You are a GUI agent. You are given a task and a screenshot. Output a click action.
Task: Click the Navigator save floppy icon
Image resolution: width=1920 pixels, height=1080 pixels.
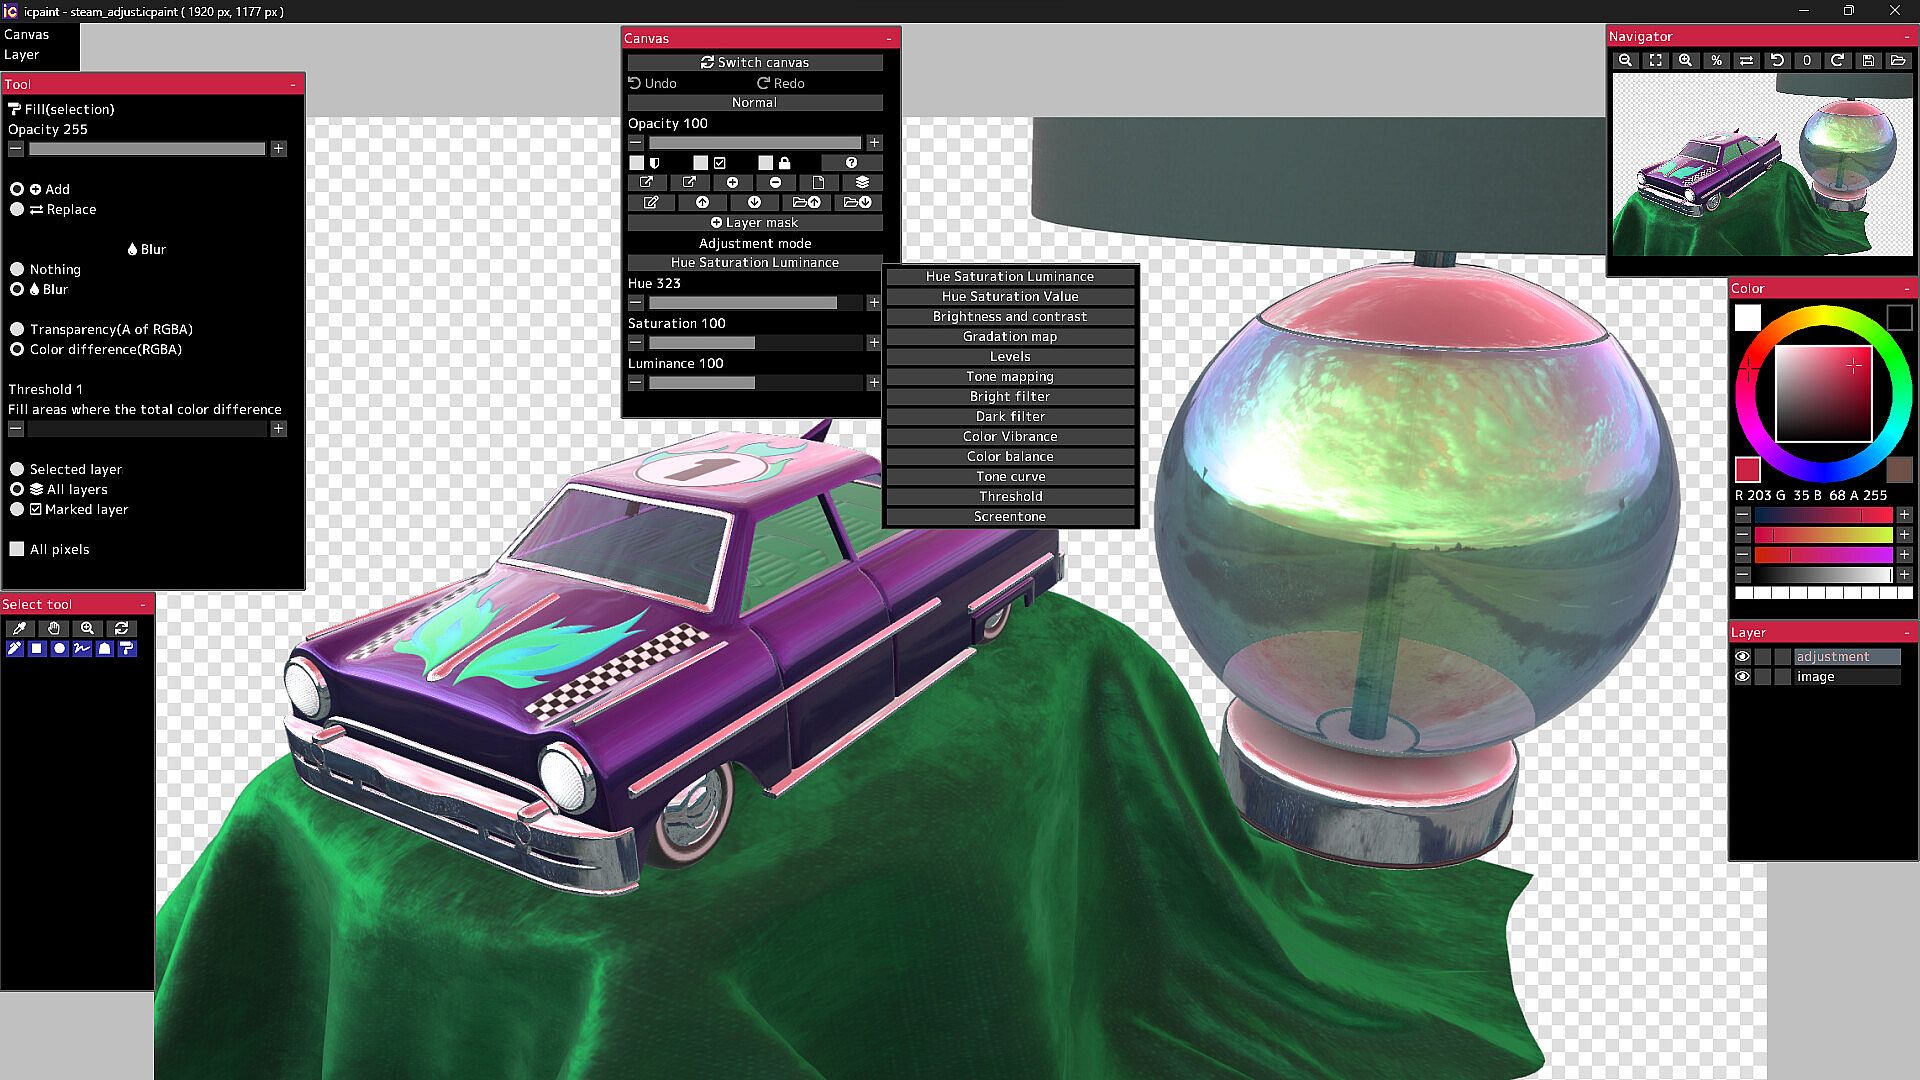pyautogui.click(x=1868, y=61)
